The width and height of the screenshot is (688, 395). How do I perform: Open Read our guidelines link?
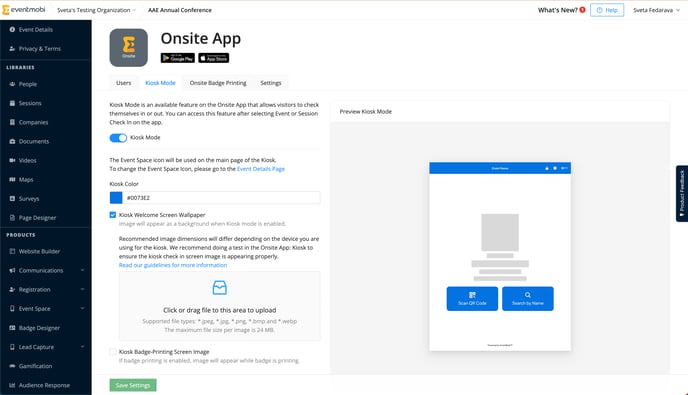[173, 265]
